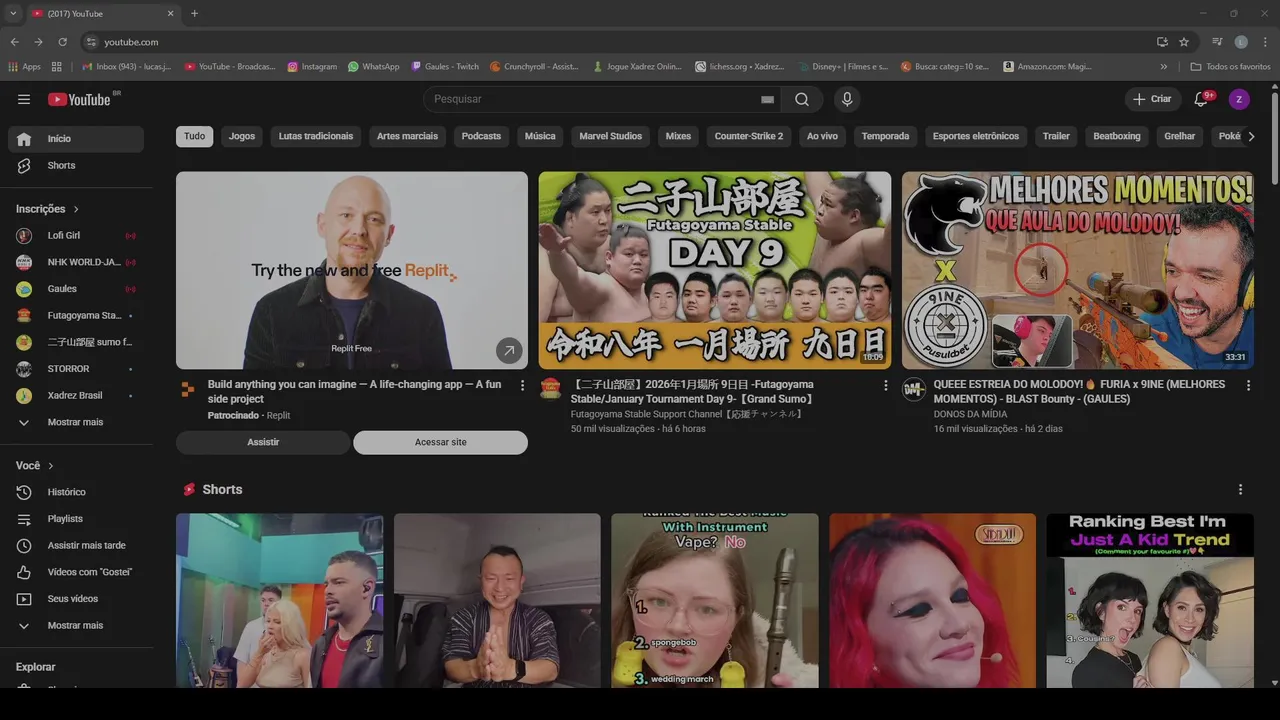
Task: Open Gaules channel subscription
Action: point(76,289)
